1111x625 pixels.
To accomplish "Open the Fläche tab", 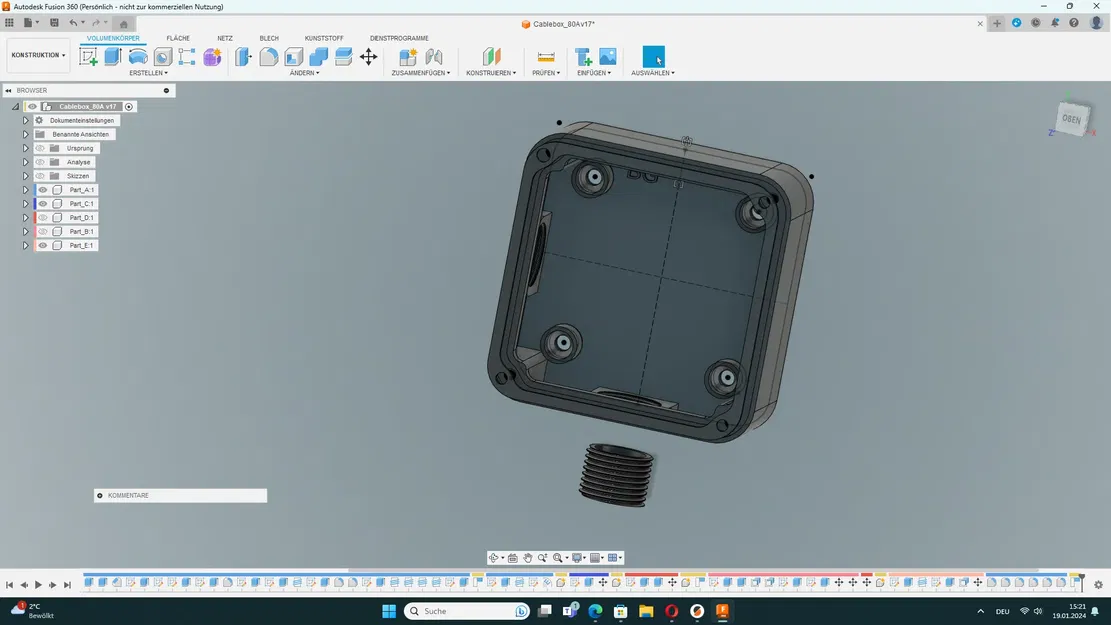I will tap(178, 38).
